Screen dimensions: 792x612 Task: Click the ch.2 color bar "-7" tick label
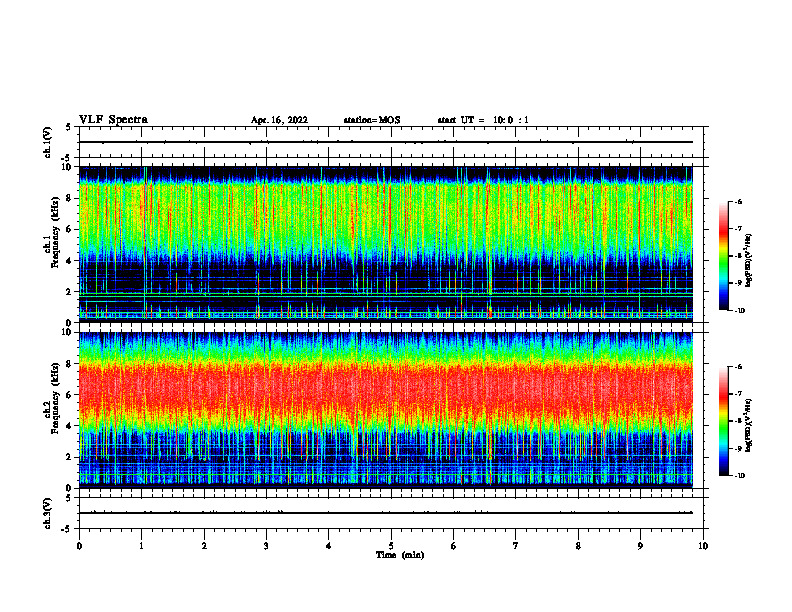point(739,394)
